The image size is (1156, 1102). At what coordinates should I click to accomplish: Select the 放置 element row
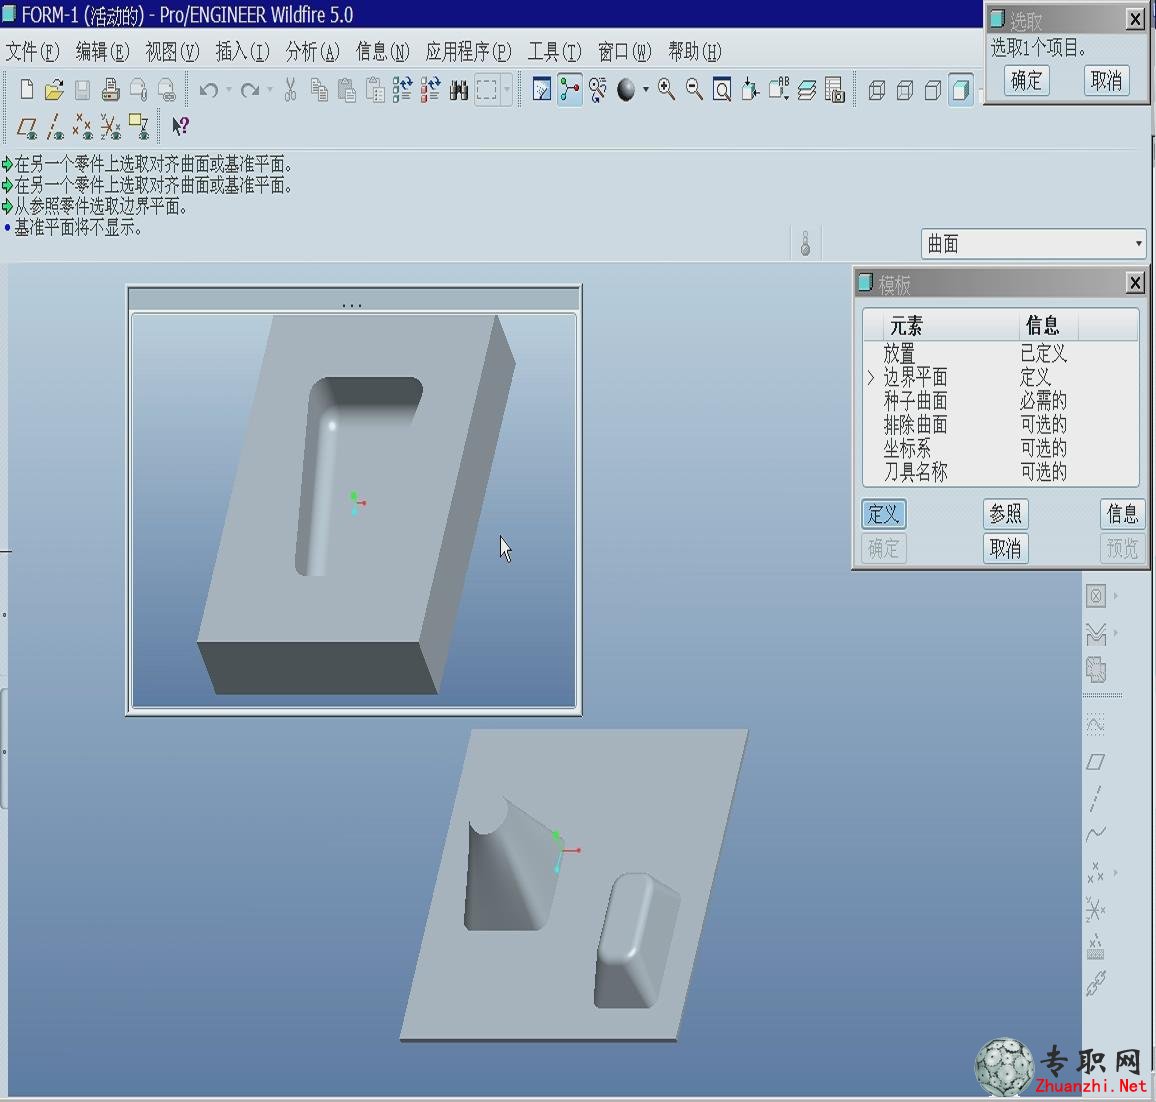pyautogui.click(x=1000, y=354)
